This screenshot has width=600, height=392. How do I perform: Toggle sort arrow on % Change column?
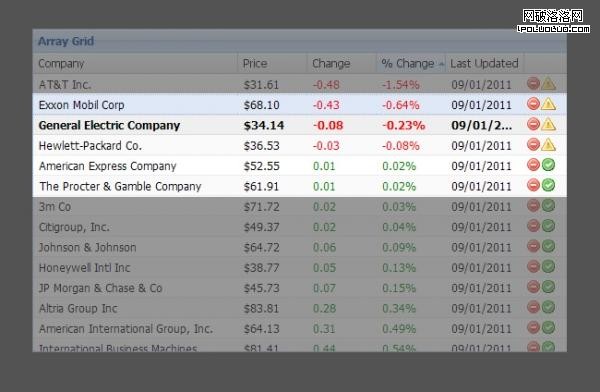point(441,64)
